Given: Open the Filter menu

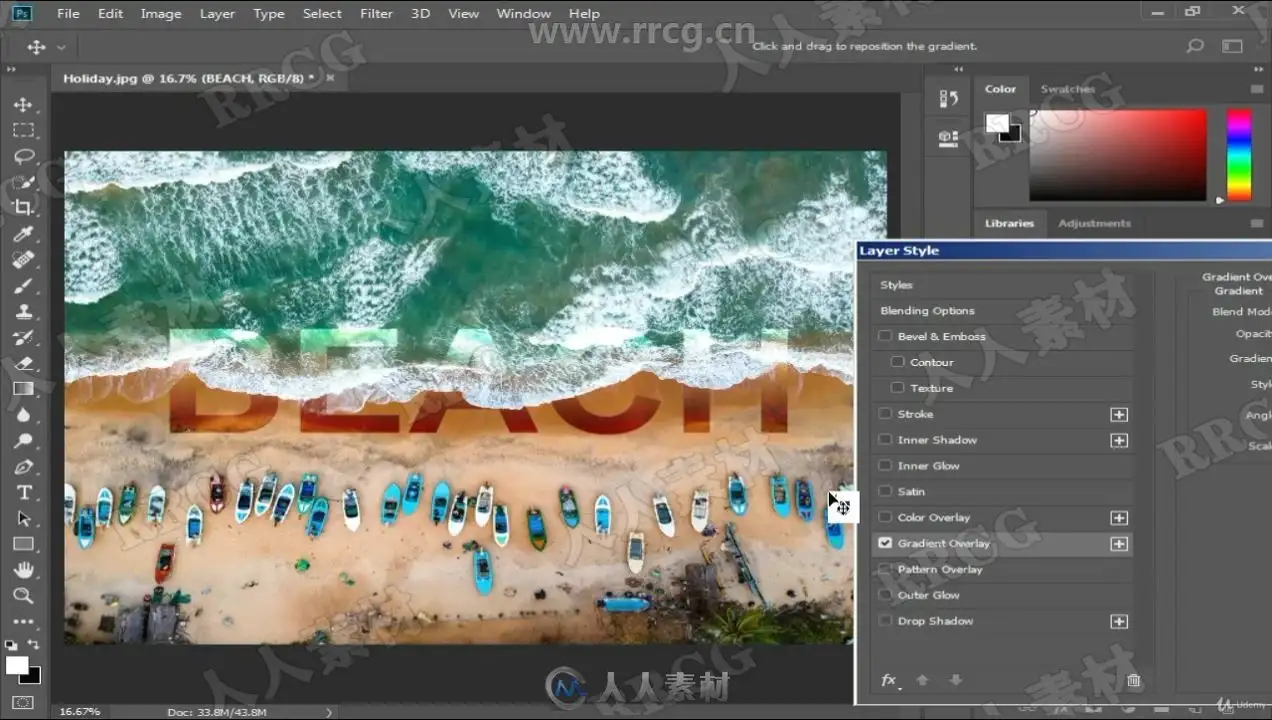Looking at the screenshot, I should click(376, 14).
